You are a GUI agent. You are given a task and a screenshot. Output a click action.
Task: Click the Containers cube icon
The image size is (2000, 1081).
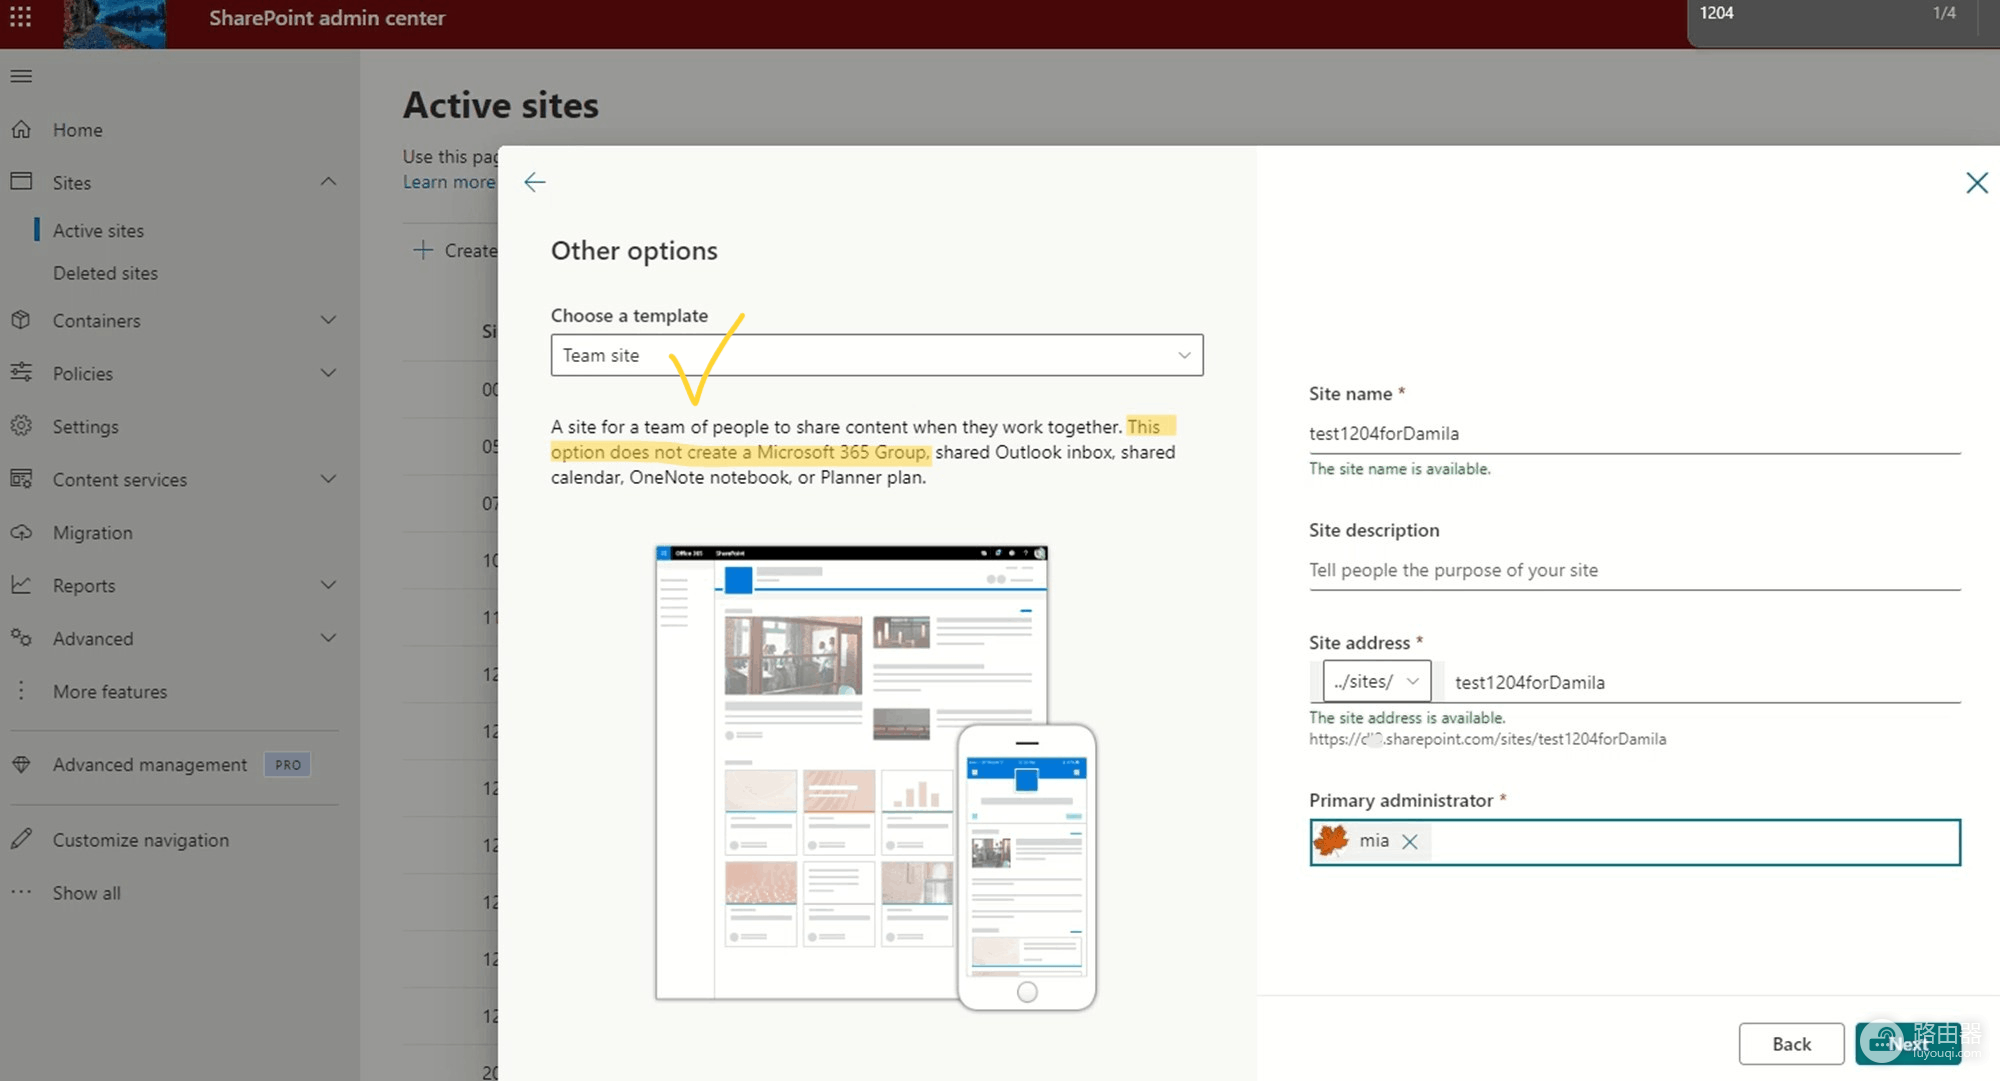tap(21, 320)
